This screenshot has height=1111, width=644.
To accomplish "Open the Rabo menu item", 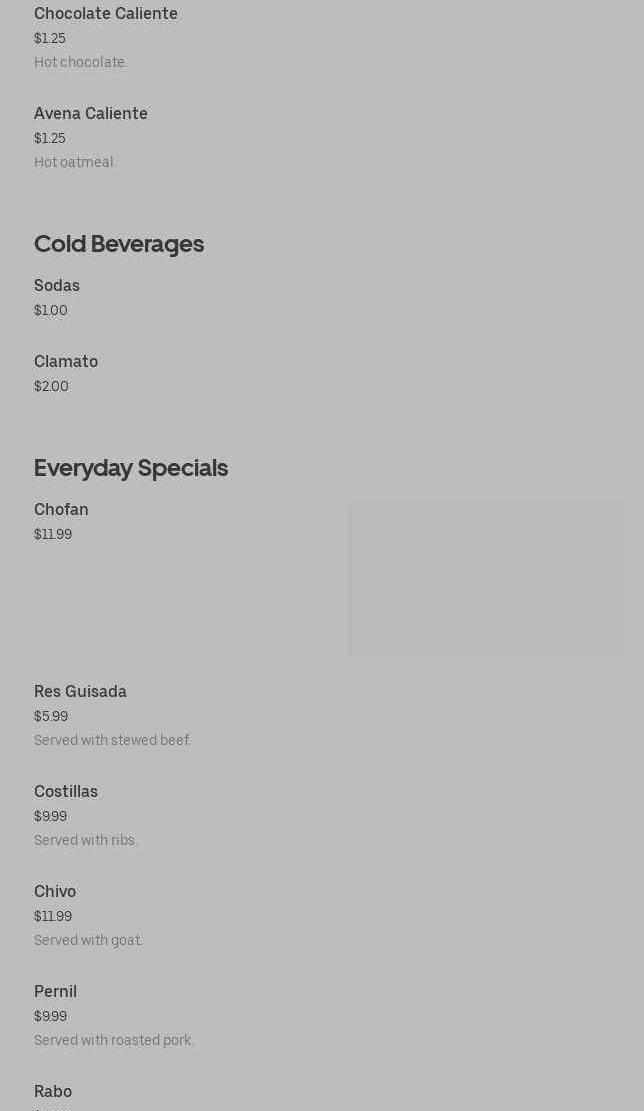I will coord(53,1091).
